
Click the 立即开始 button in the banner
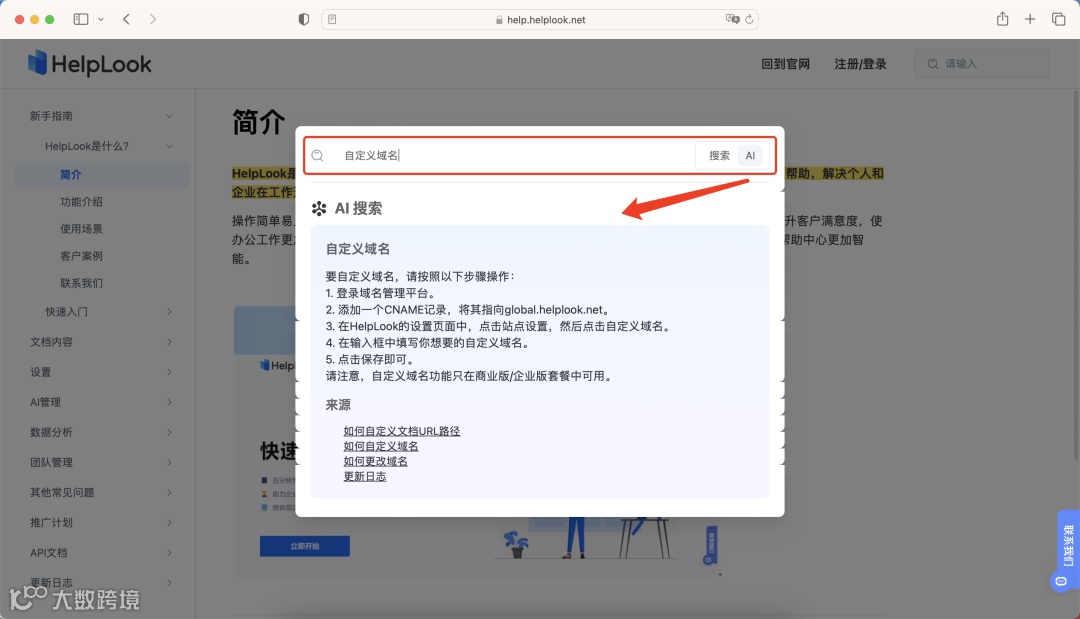pyautogui.click(x=304, y=546)
